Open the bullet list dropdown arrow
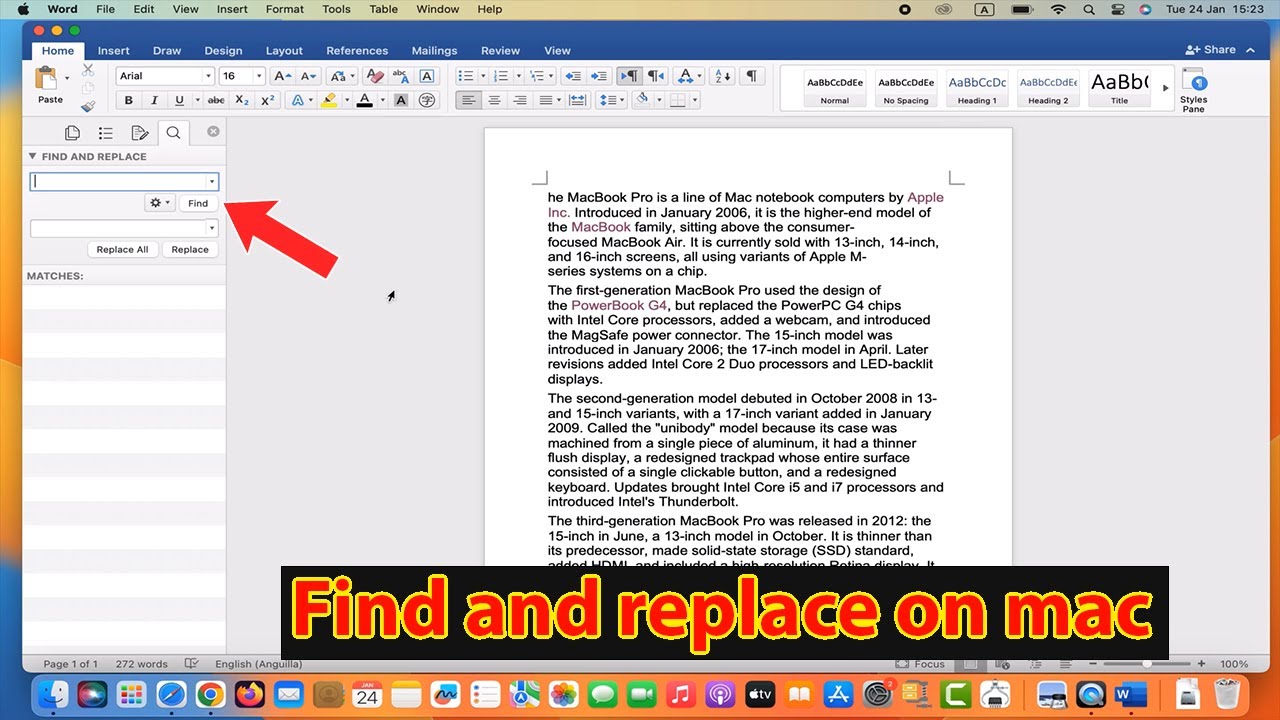This screenshot has width=1280, height=720. click(x=482, y=76)
